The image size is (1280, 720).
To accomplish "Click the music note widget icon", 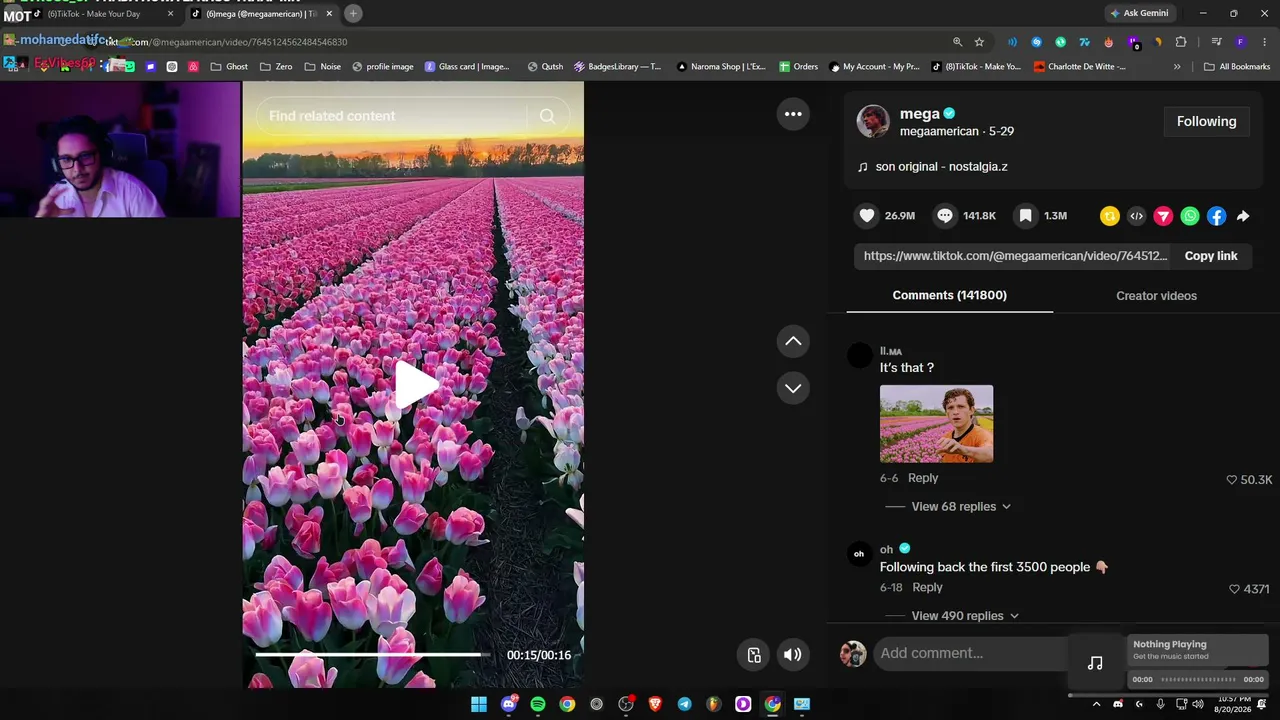I will (1095, 663).
